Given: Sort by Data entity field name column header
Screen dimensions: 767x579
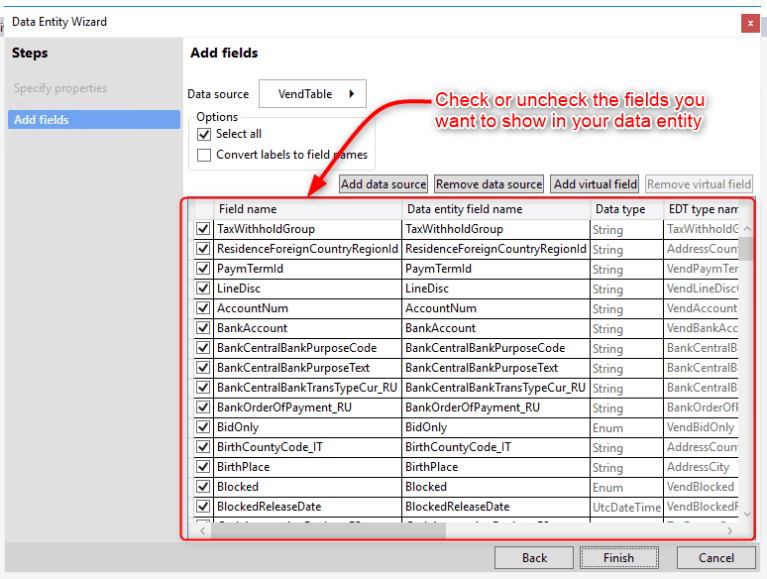Looking at the screenshot, I should point(496,209).
